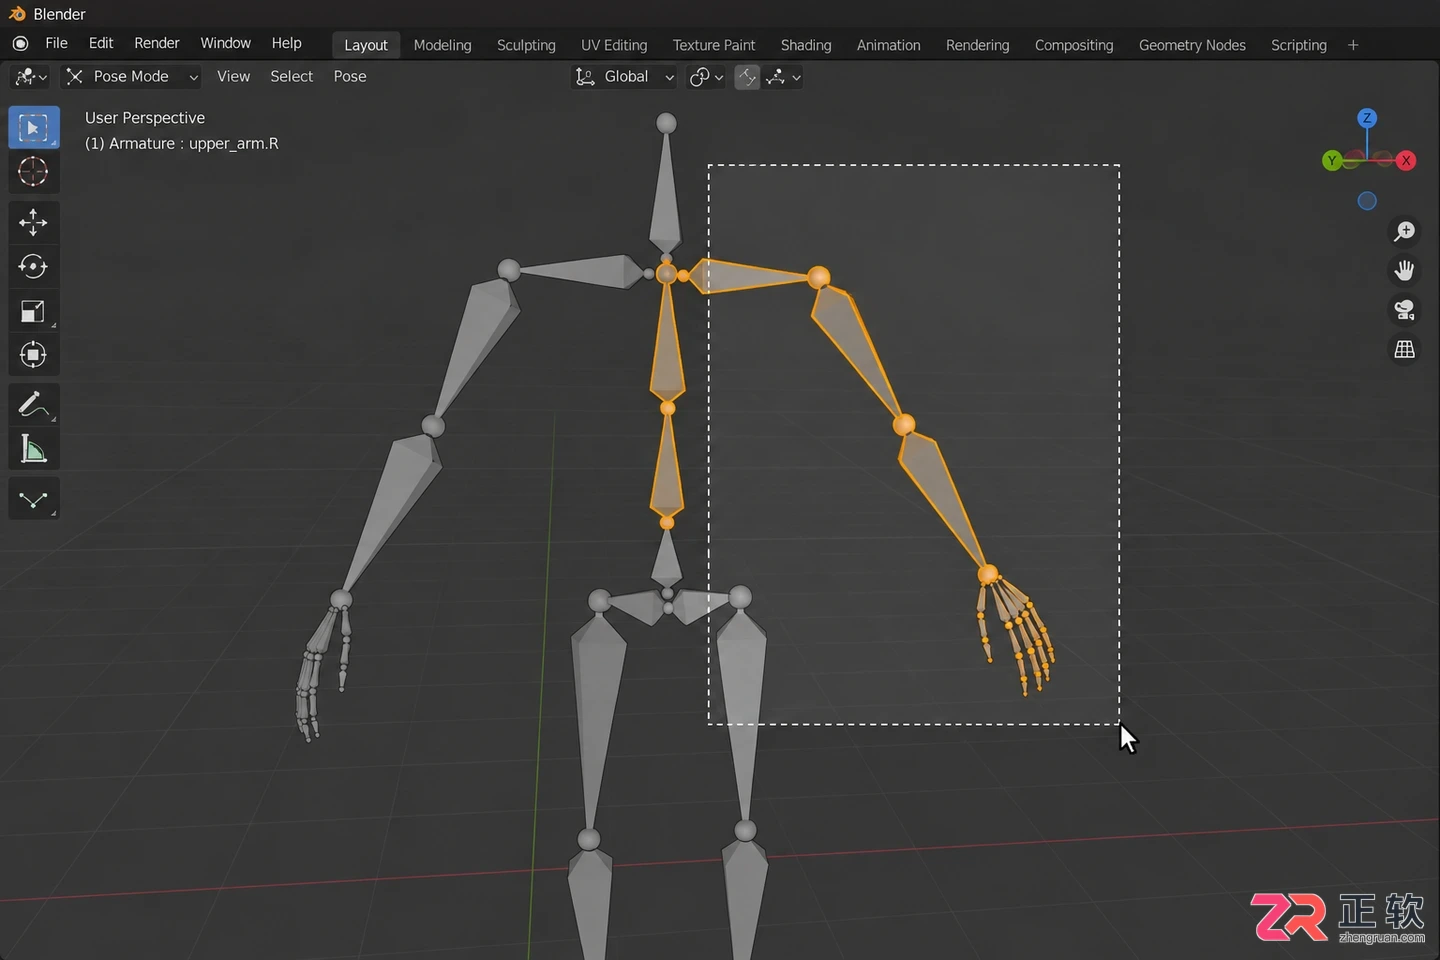Click the zoom magnifier viewport button
The image size is (1440, 960).
1405,232
